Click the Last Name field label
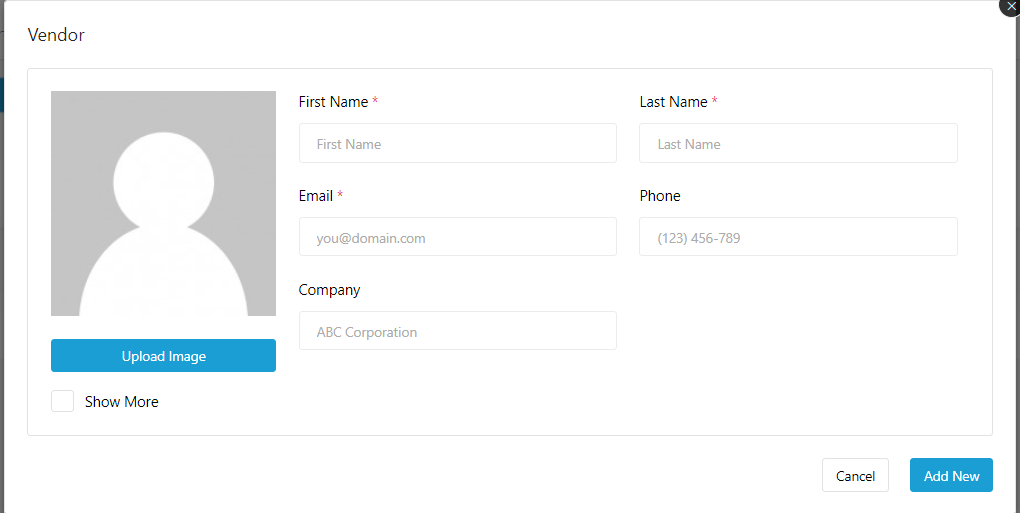This screenshot has height=513, width=1020. tap(673, 102)
